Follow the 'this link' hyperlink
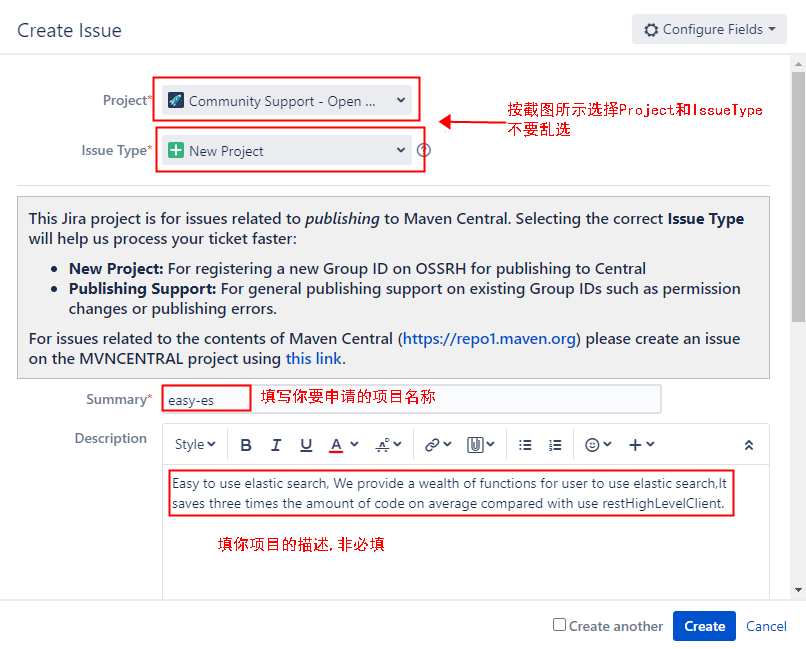806x649 pixels. click(x=314, y=359)
